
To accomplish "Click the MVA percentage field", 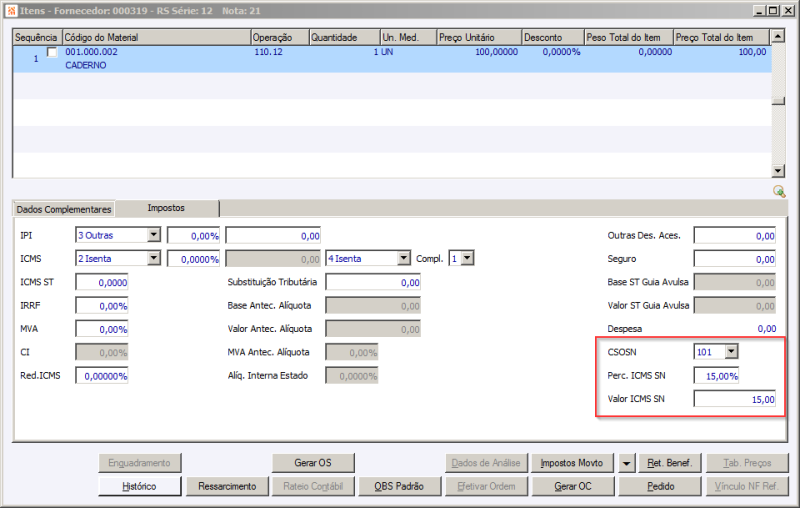I will [x=102, y=329].
